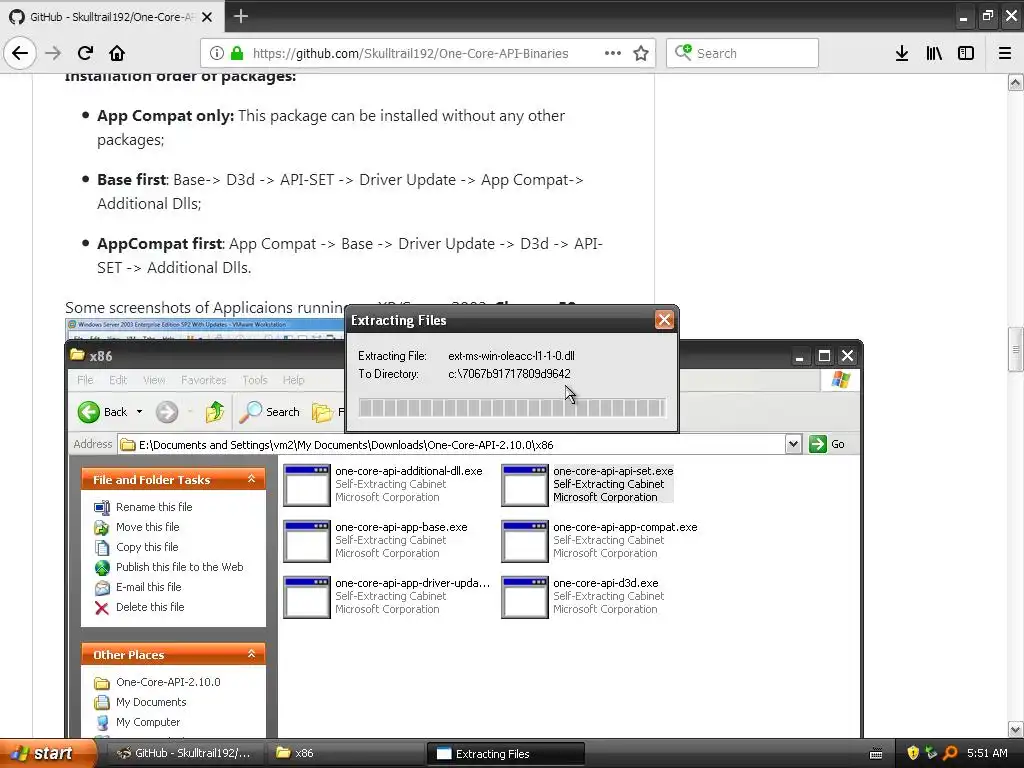The height and width of the screenshot is (768, 1024).
Task: Open Explorer's Help menu
Action: (293, 379)
